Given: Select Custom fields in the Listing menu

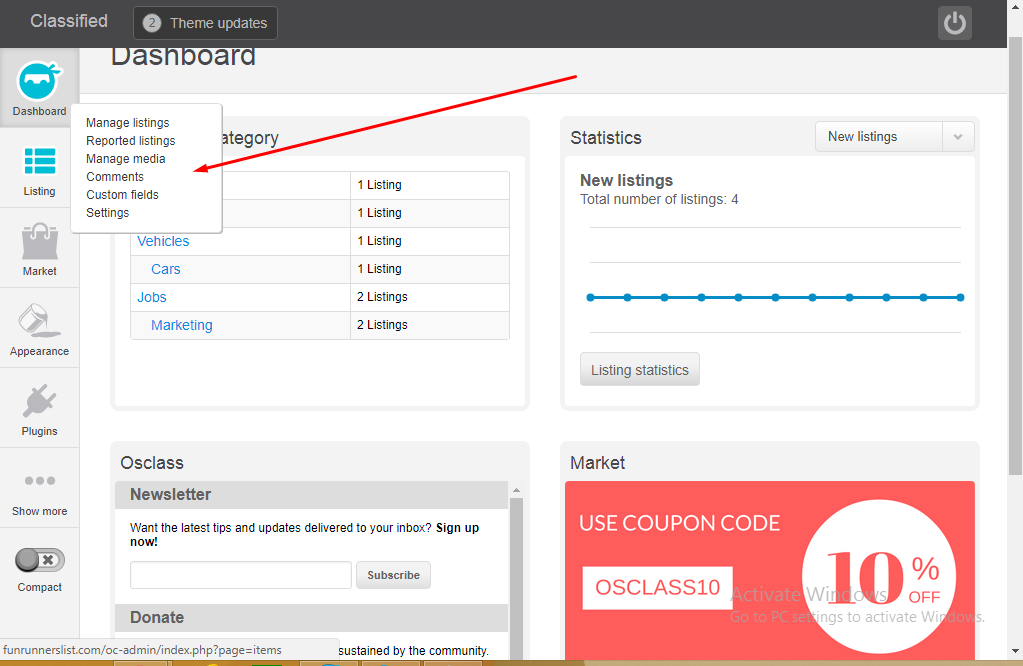Looking at the screenshot, I should [121, 194].
